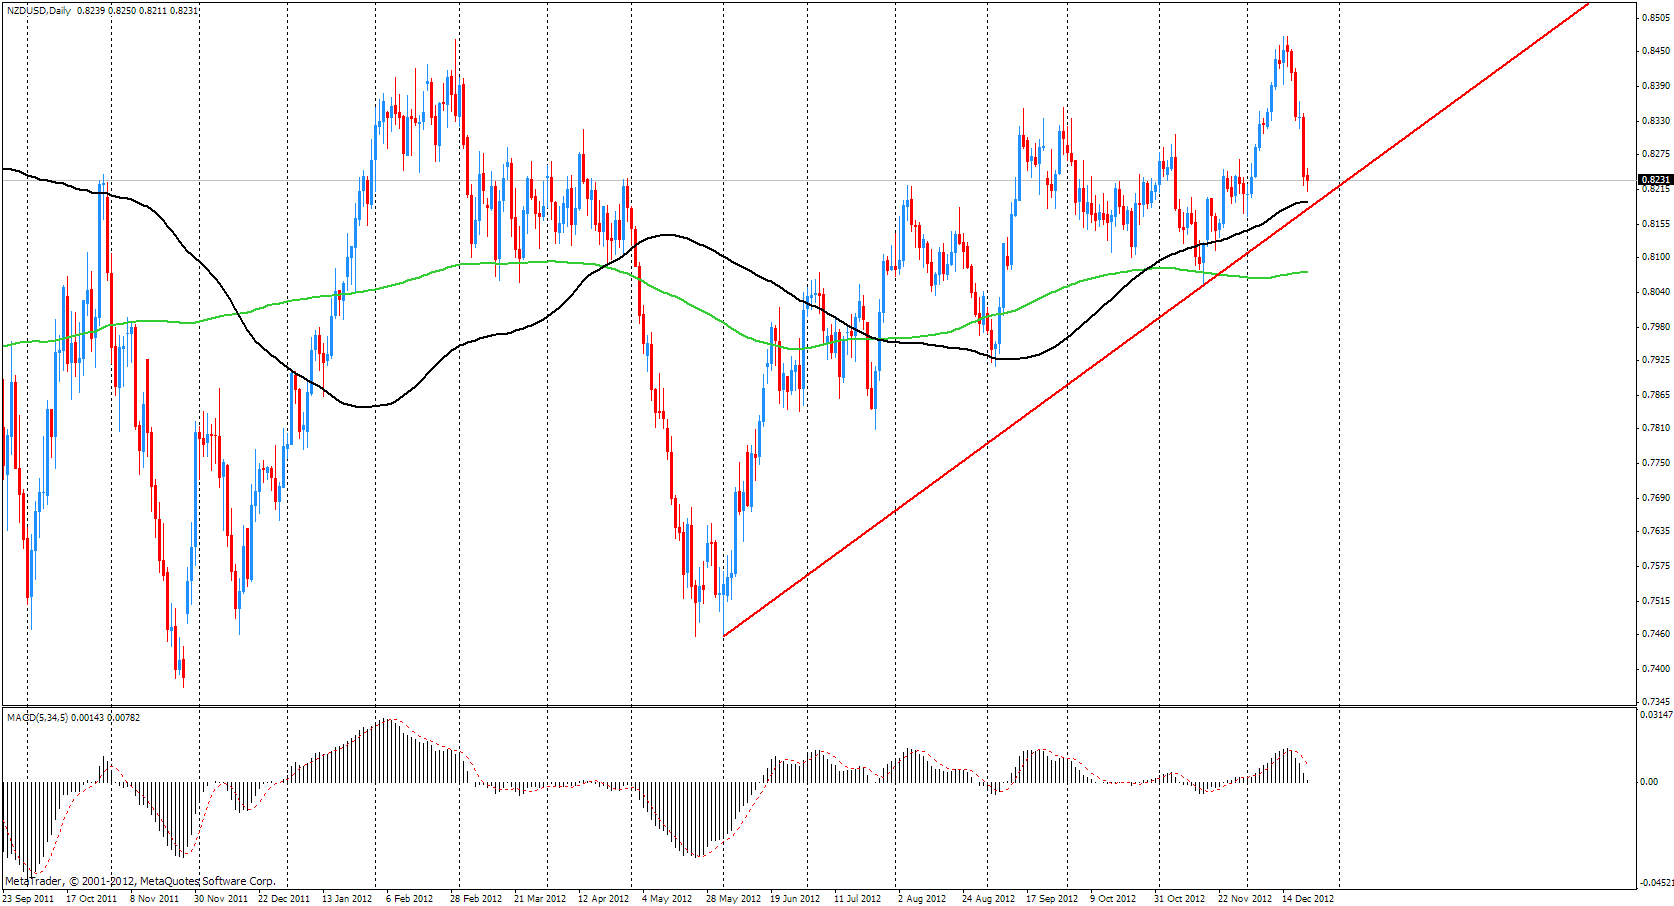Click the 9 Oct 2012 date label
Screen dimensions: 1674x906
point(1113,898)
